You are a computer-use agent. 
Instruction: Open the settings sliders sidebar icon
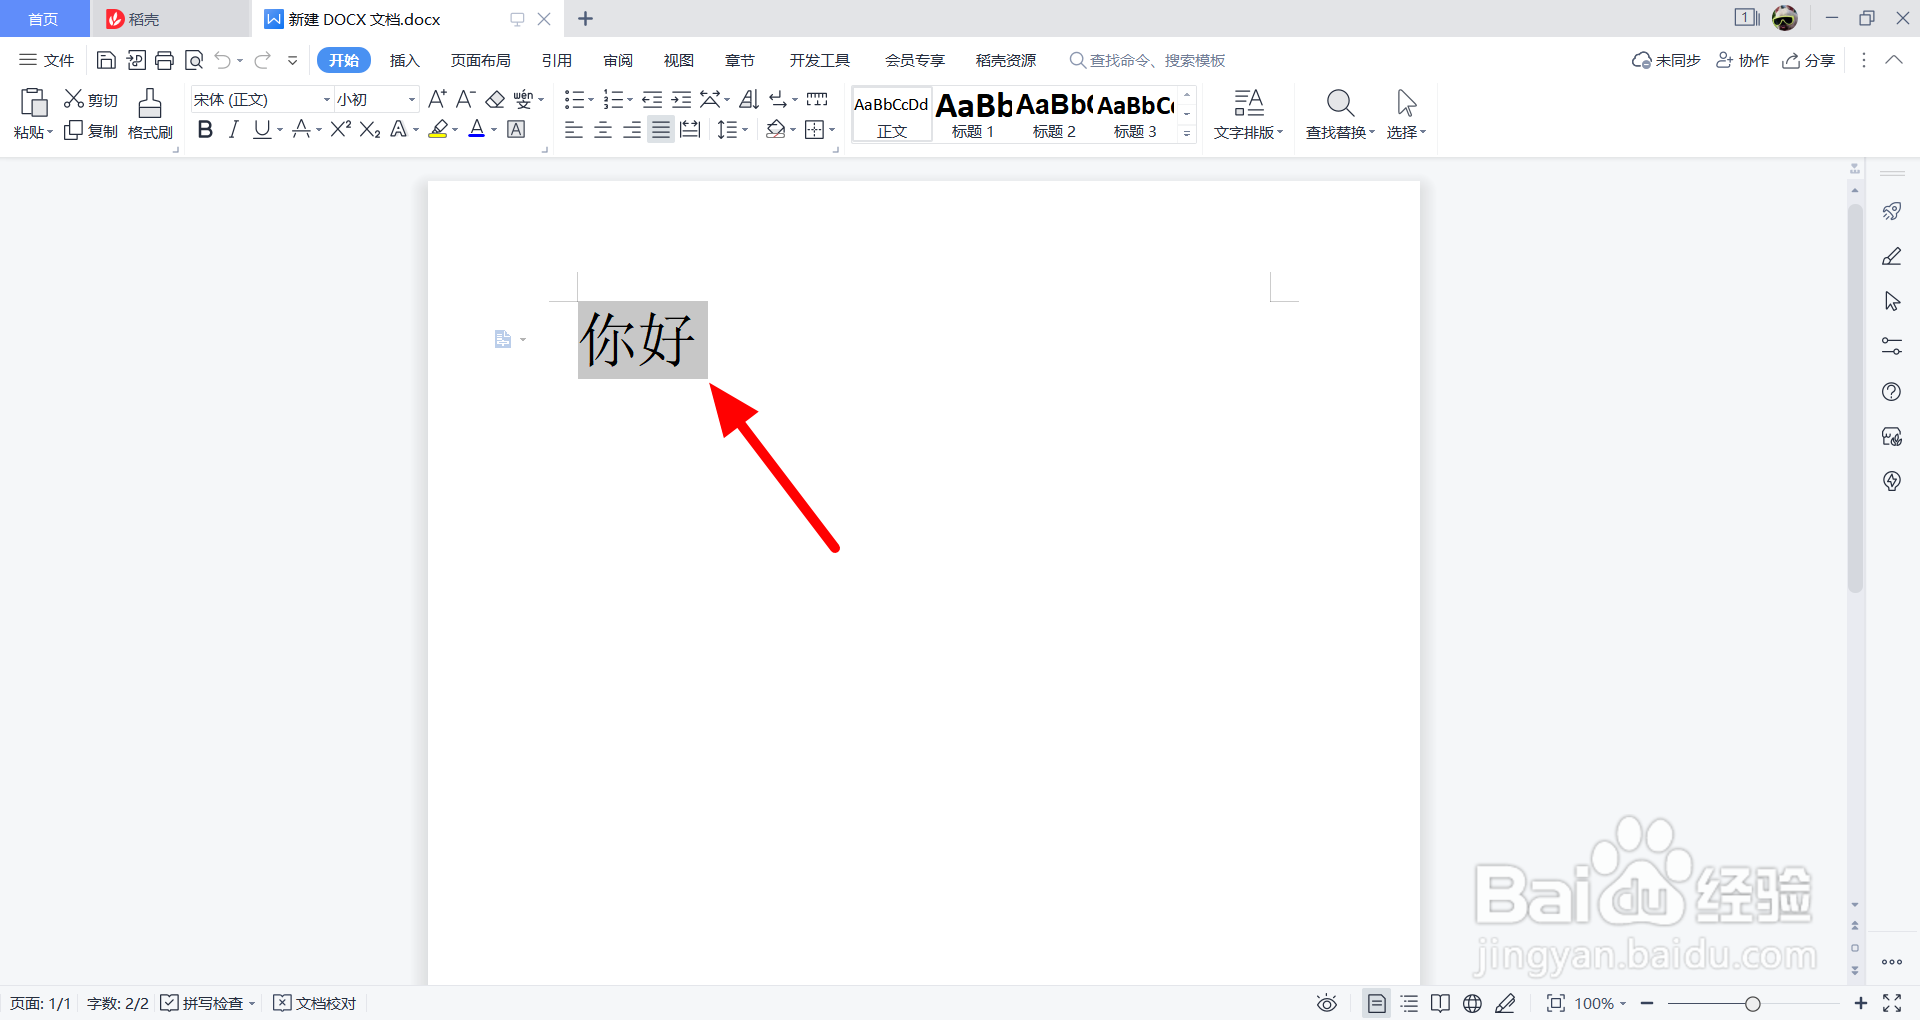pyautogui.click(x=1892, y=346)
